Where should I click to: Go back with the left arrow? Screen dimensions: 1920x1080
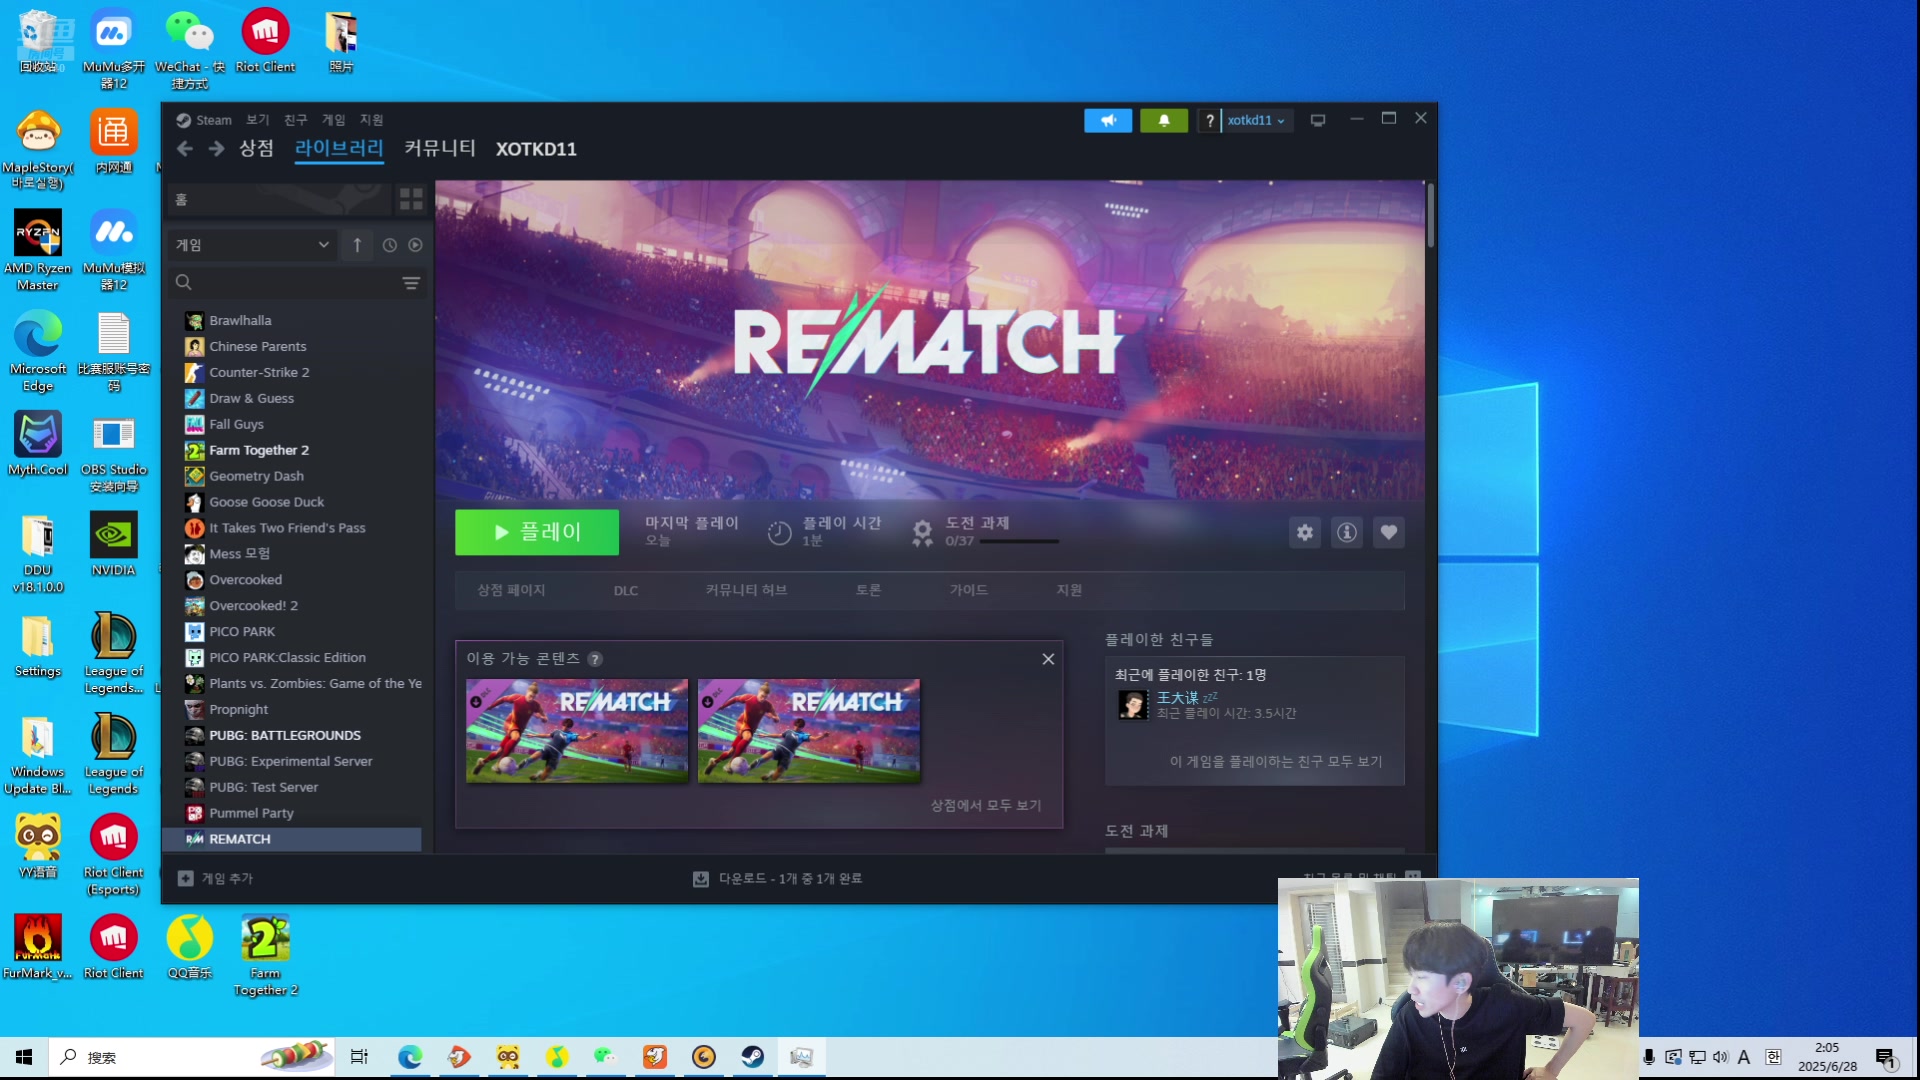click(184, 148)
